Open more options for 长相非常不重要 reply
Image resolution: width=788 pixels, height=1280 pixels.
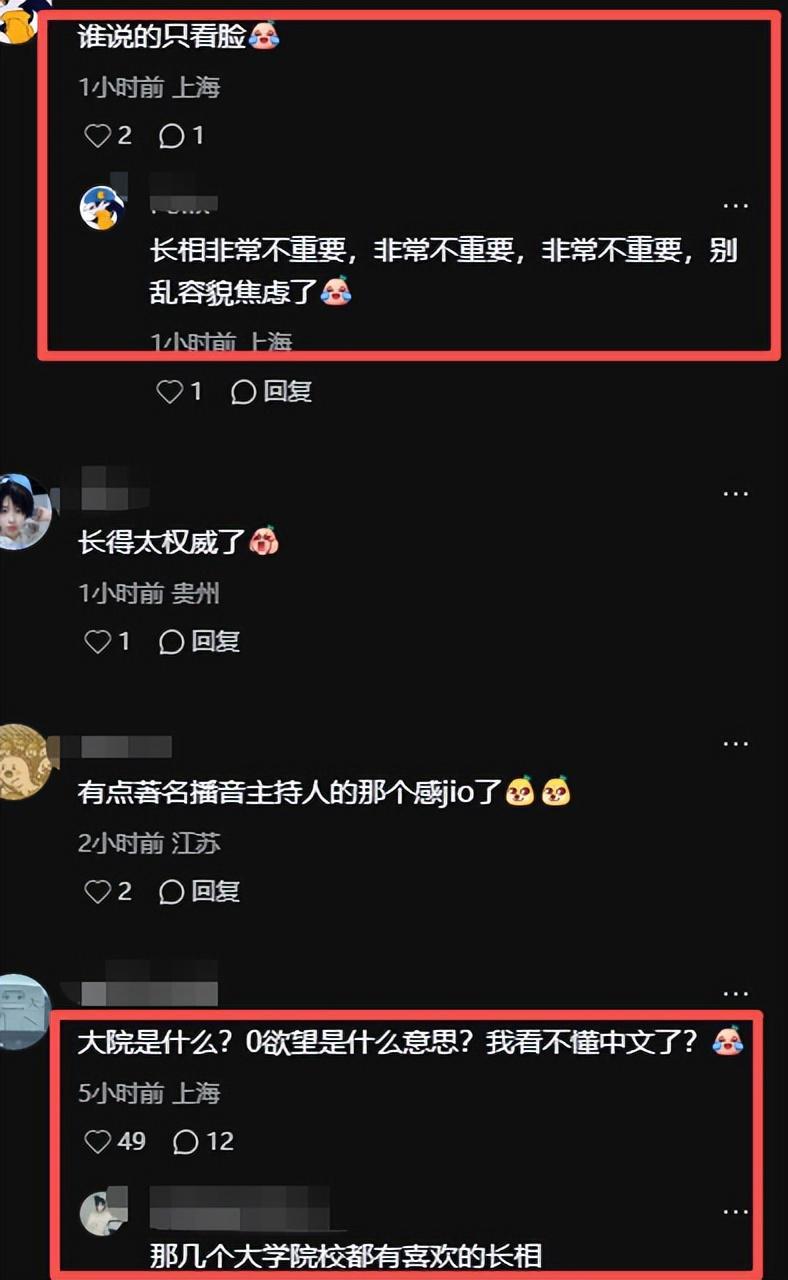coord(736,205)
